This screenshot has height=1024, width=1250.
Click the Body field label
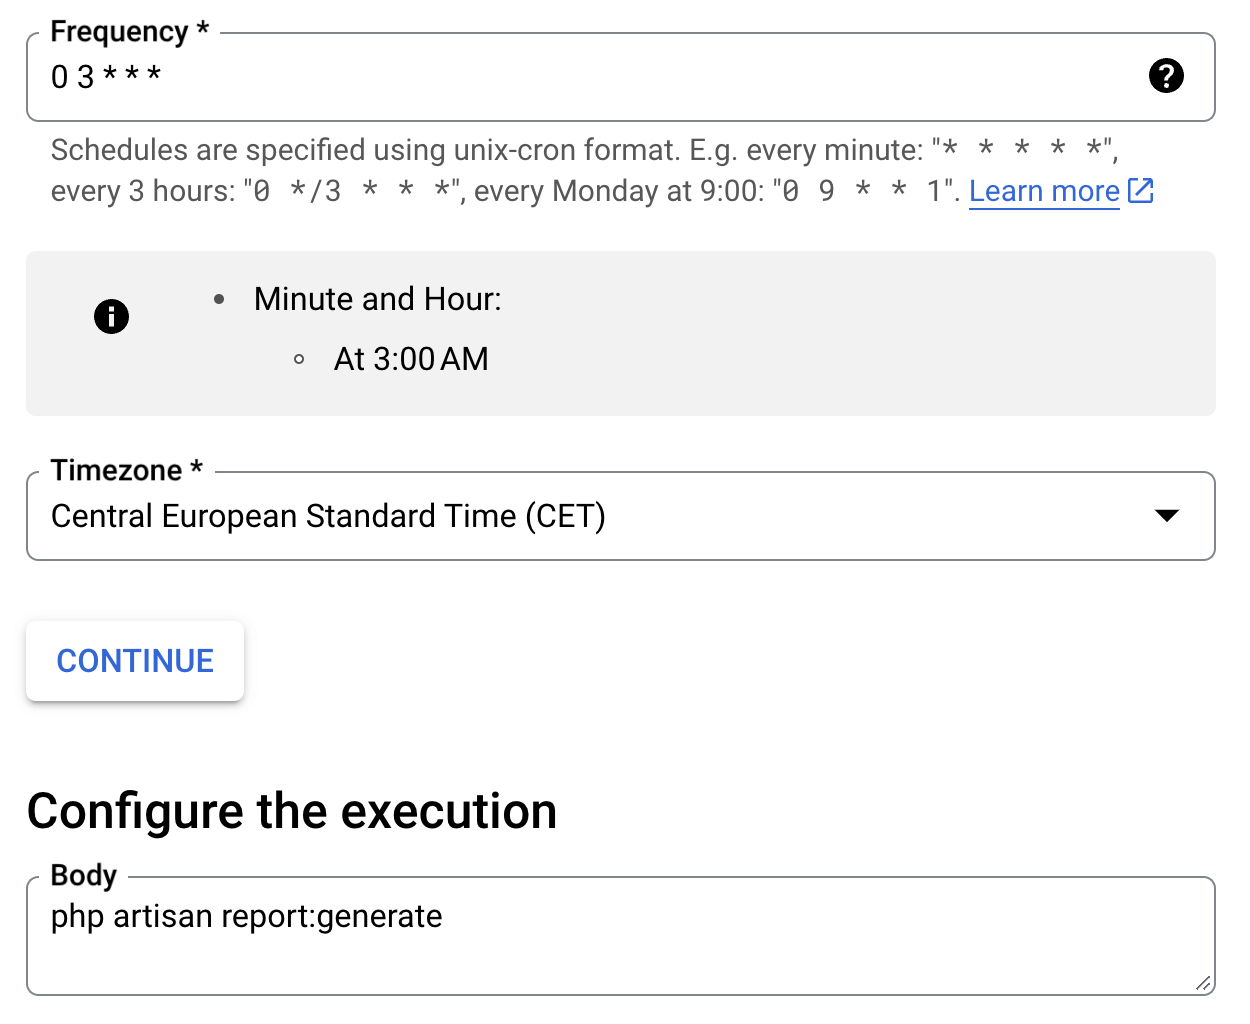[84, 875]
